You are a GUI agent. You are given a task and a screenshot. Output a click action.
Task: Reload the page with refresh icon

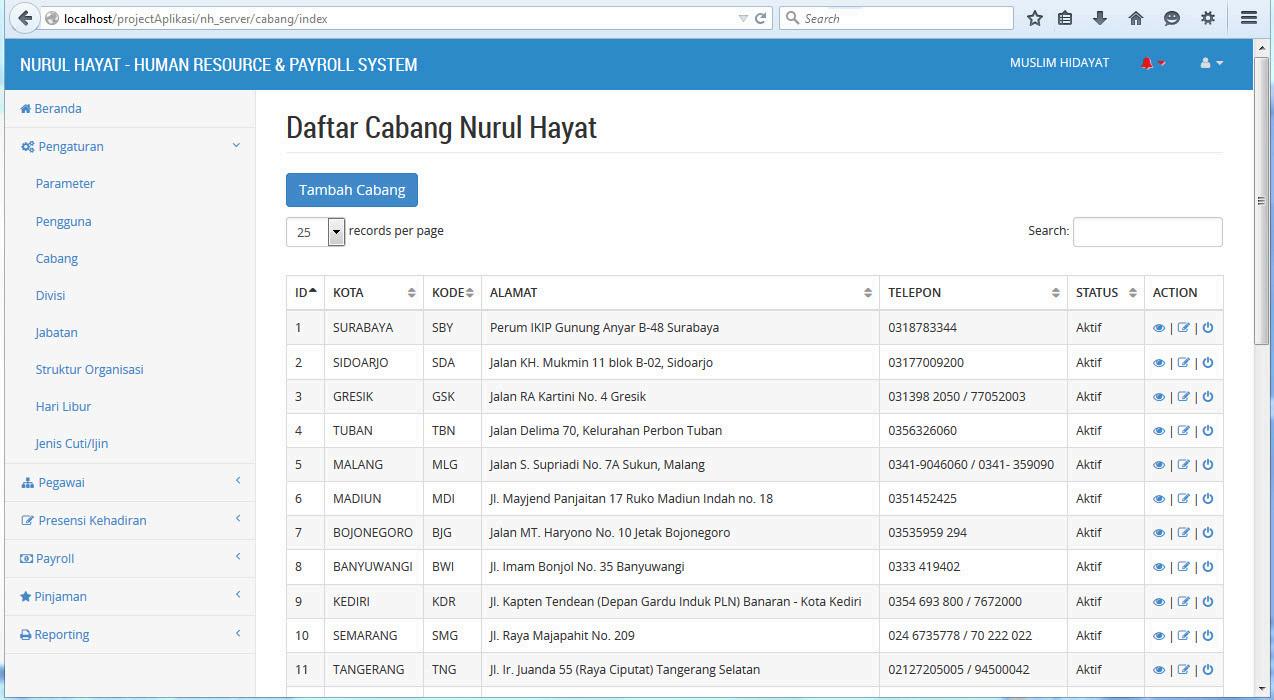(760, 18)
